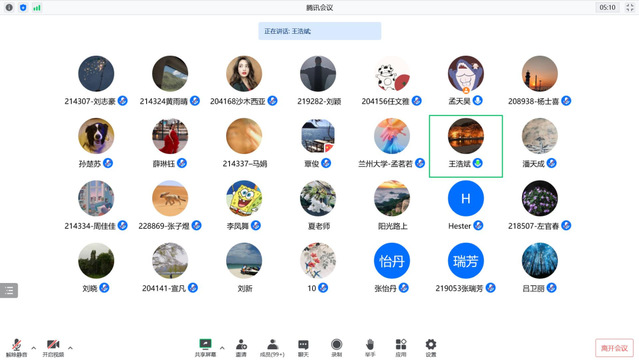
Task: Open screen share options arrow
Action: click(x=222, y=348)
